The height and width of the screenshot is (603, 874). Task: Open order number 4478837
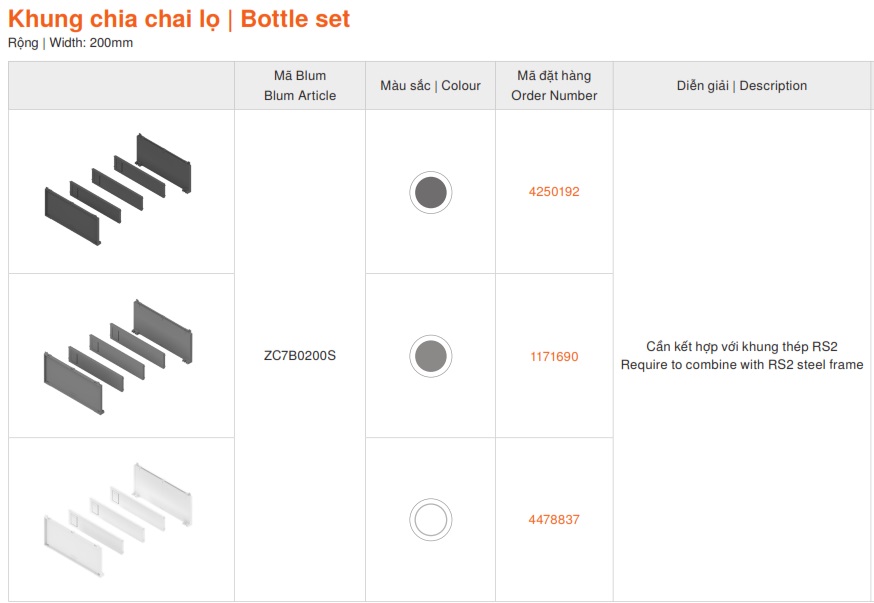[554, 520]
